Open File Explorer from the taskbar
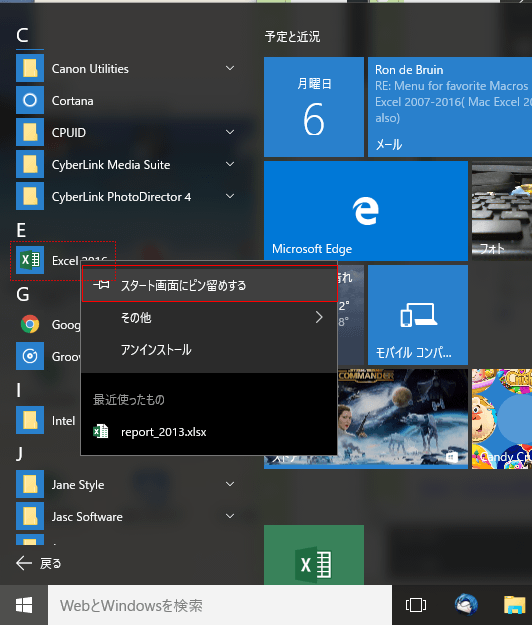The height and width of the screenshot is (625, 532). tap(514, 605)
